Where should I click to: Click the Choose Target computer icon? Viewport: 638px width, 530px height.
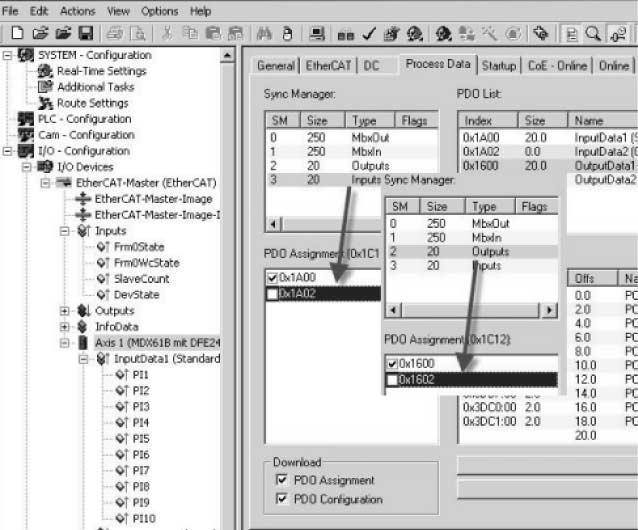(x=317, y=33)
